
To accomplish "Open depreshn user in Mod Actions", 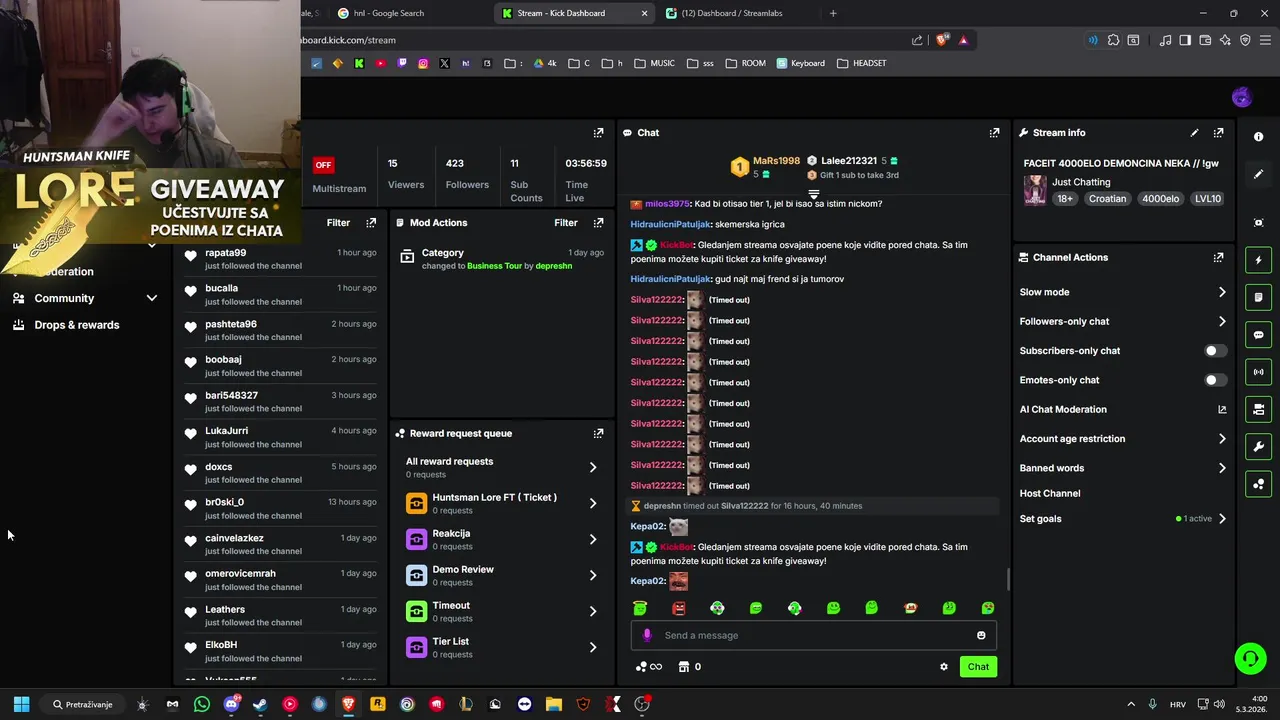I will 554,266.
